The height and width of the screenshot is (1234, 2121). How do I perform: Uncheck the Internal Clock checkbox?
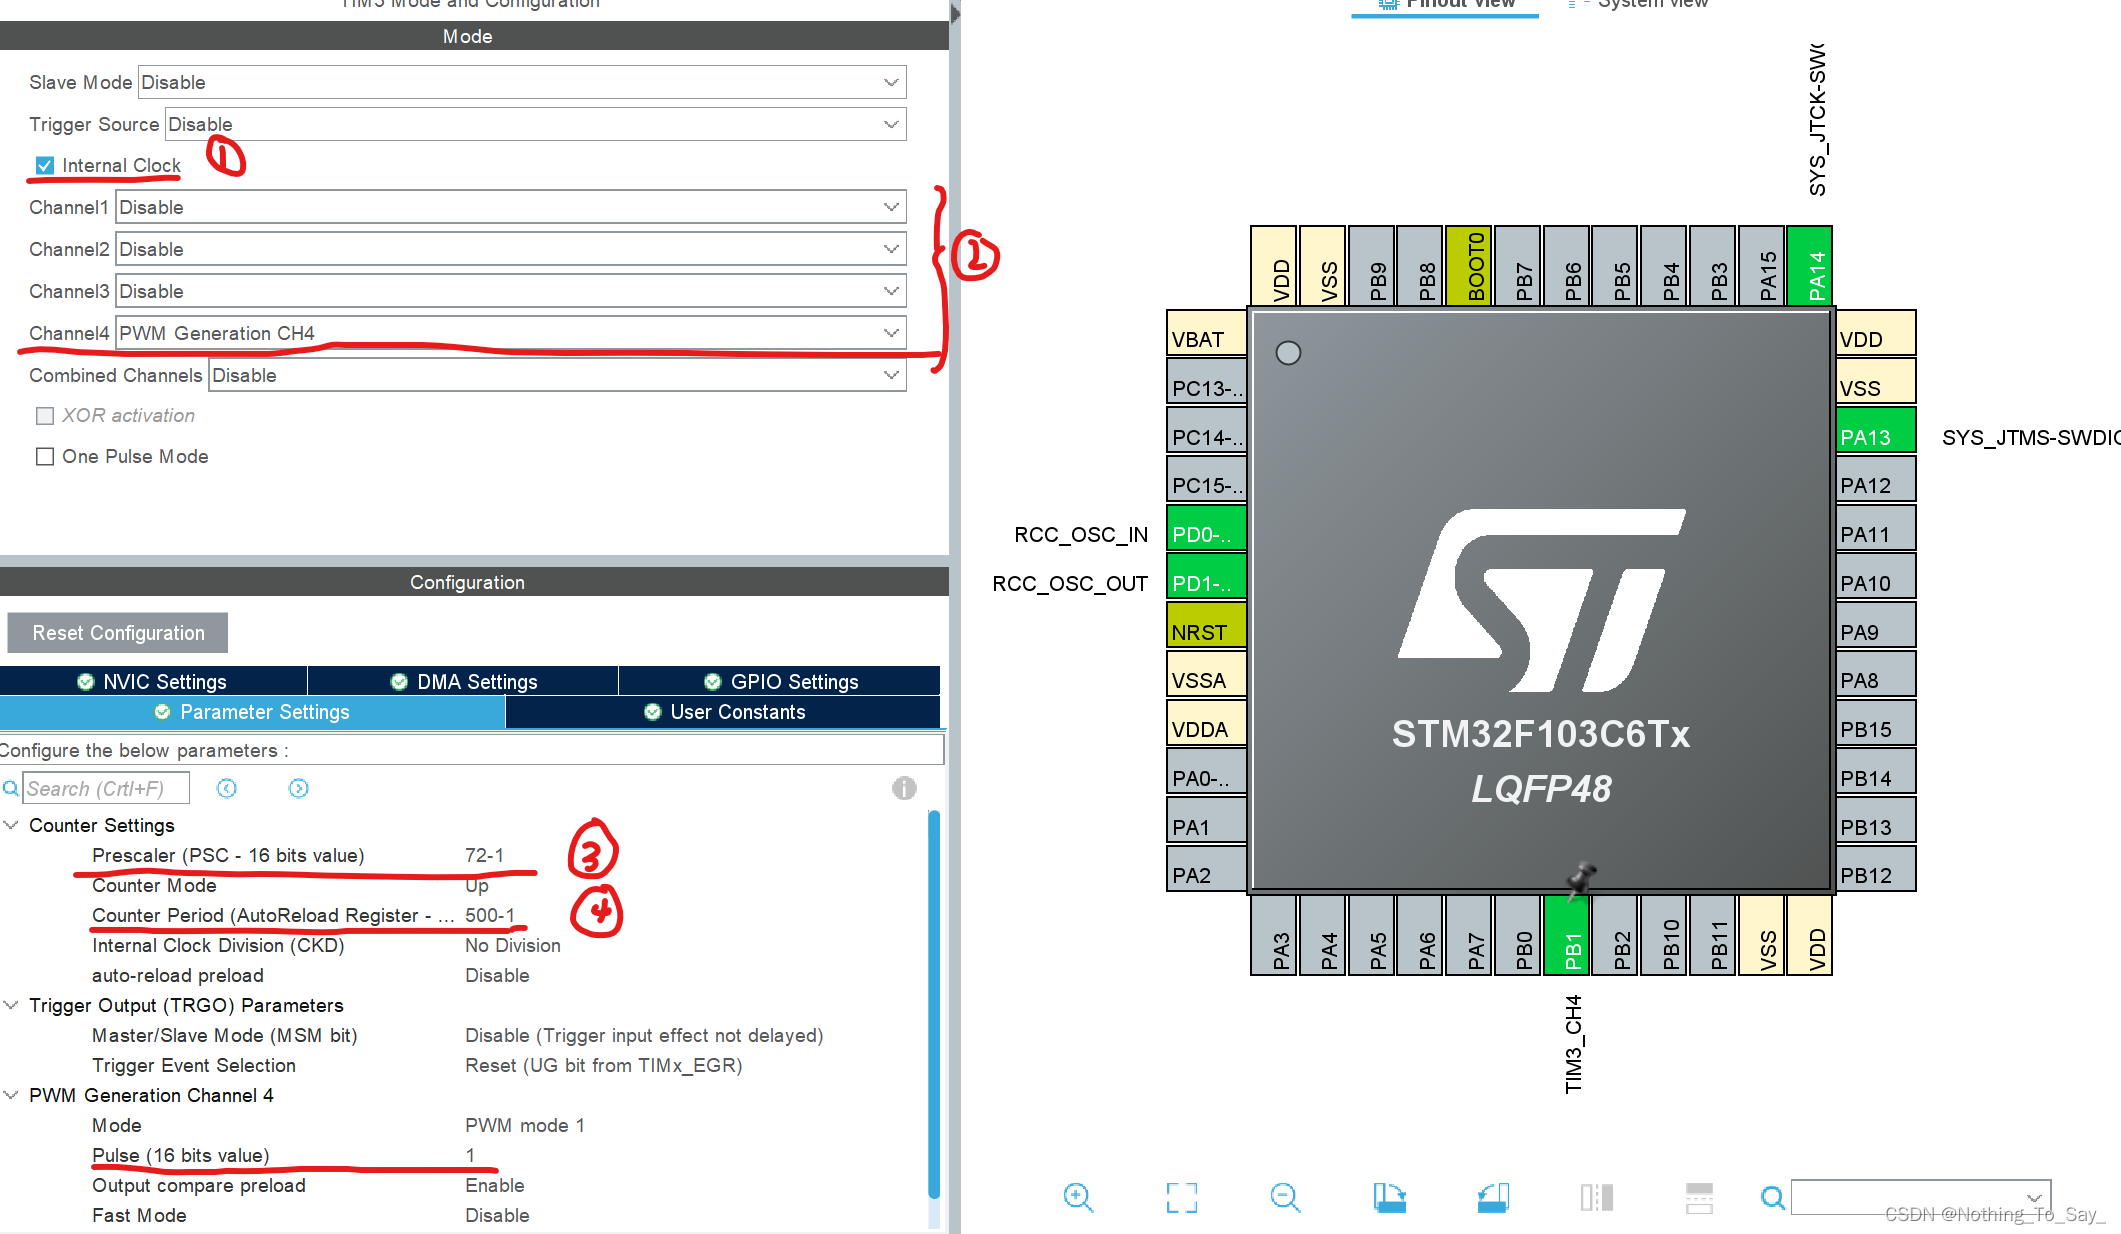(x=45, y=165)
